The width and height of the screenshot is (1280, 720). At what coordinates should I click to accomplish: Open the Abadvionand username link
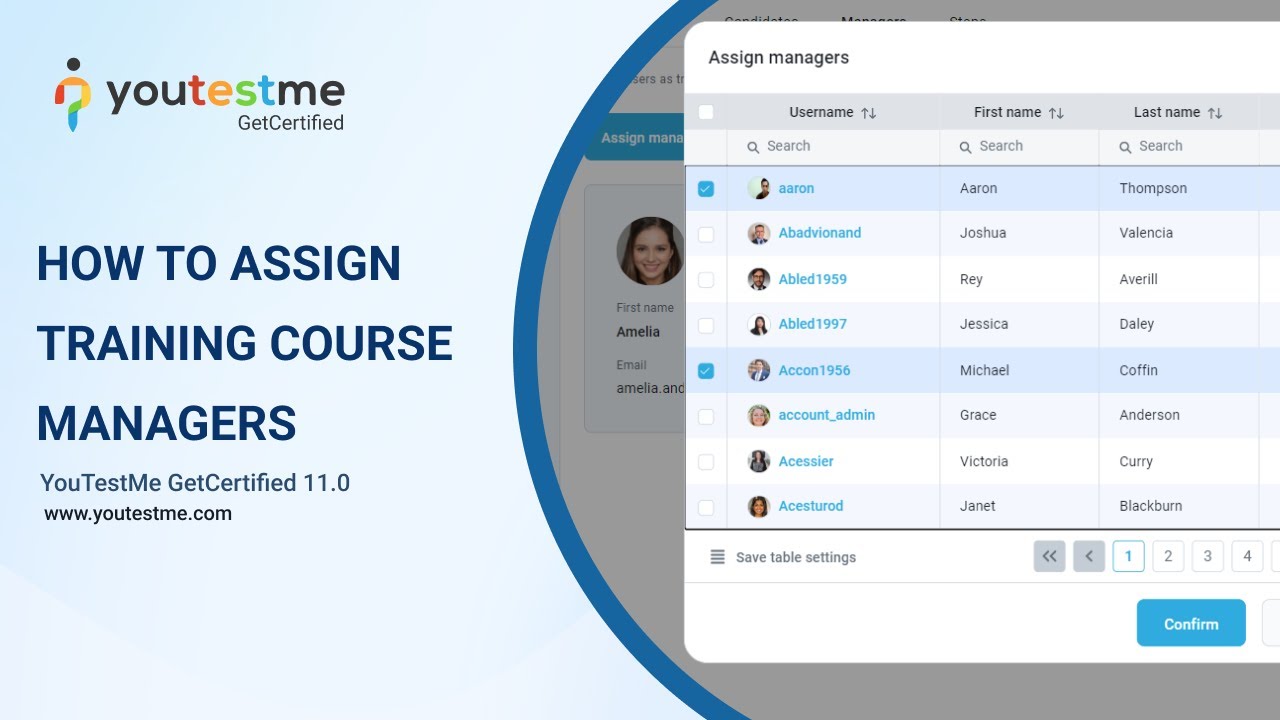(820, 233)
